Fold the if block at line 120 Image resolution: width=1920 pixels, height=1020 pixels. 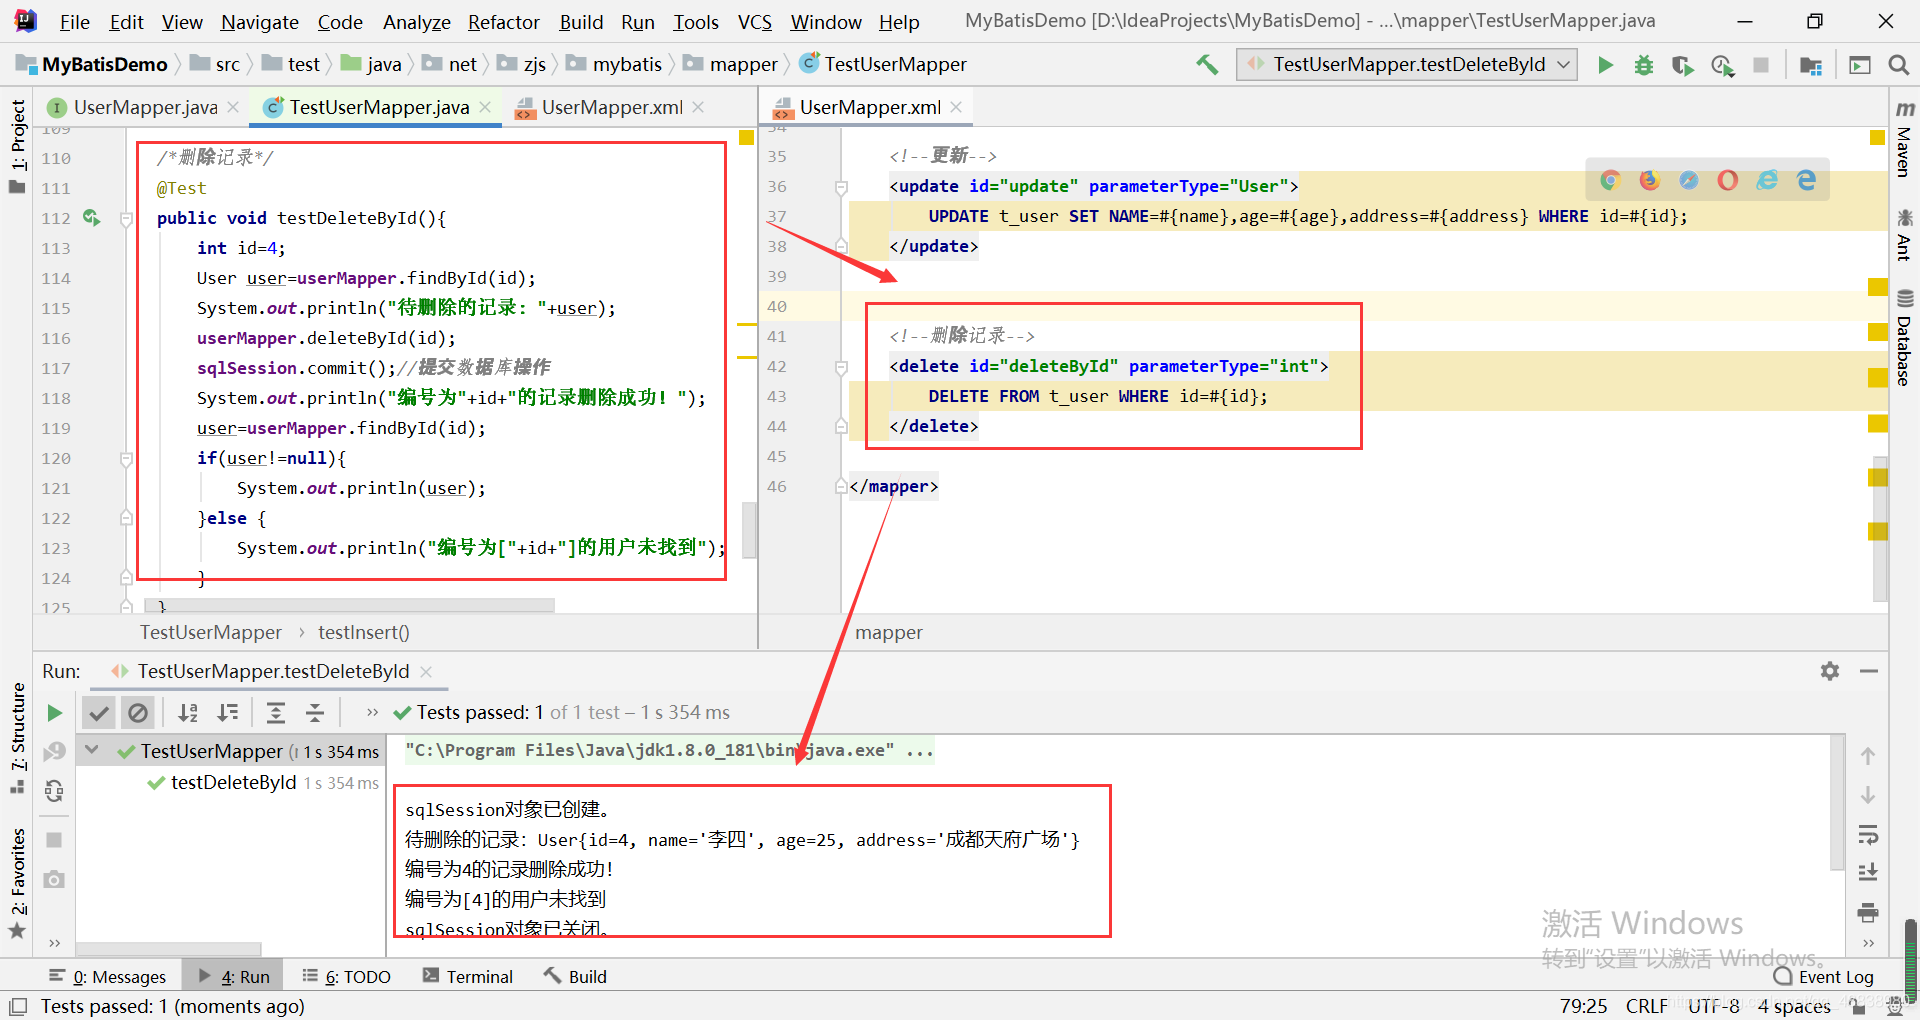click(x=126, y=458)
